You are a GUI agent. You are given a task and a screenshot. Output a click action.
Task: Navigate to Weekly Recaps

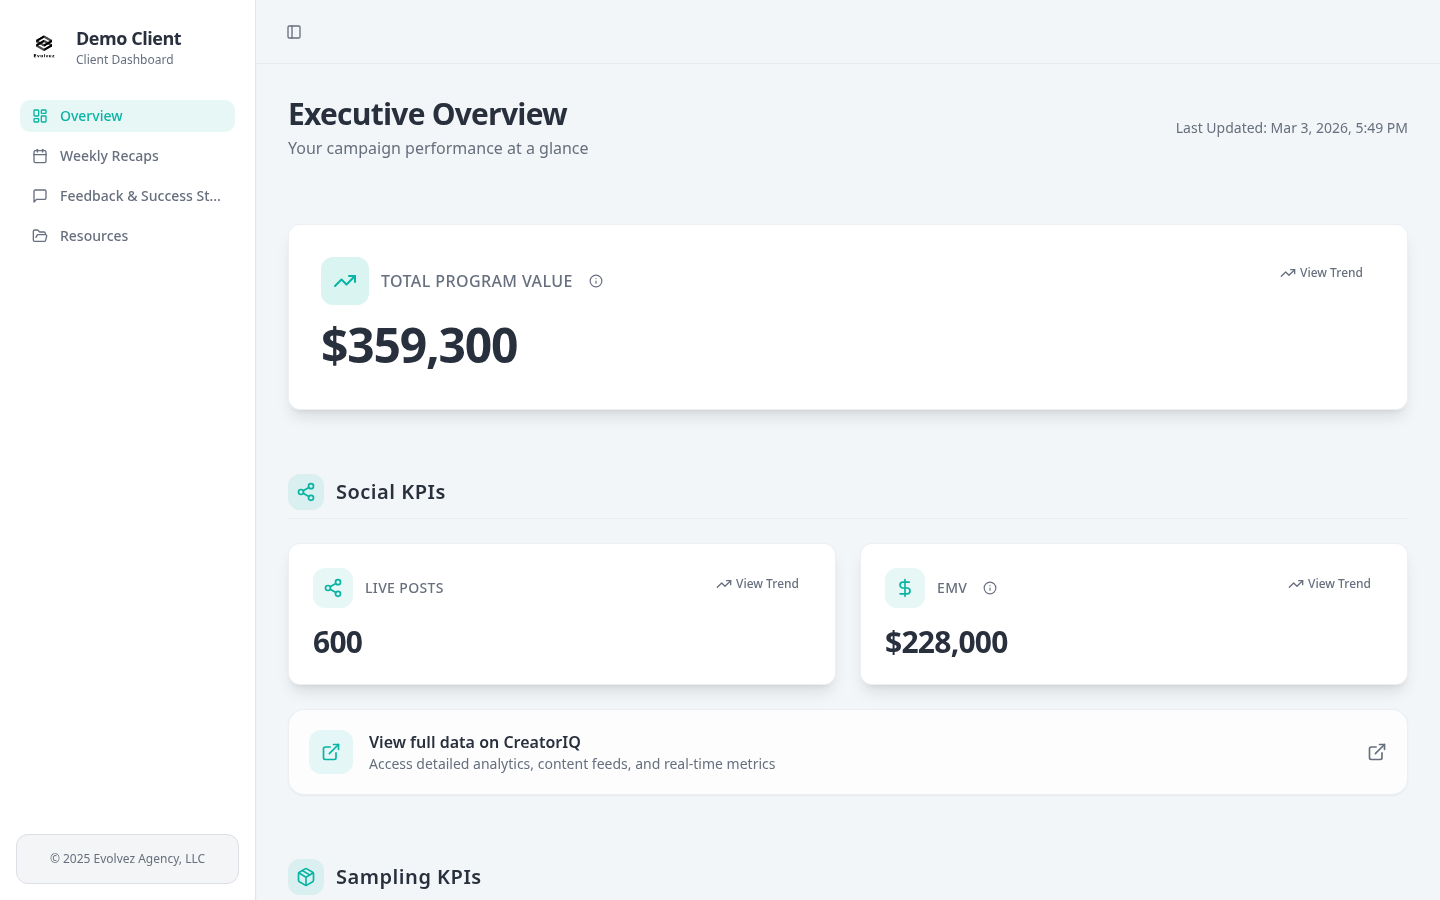point(109,156)
